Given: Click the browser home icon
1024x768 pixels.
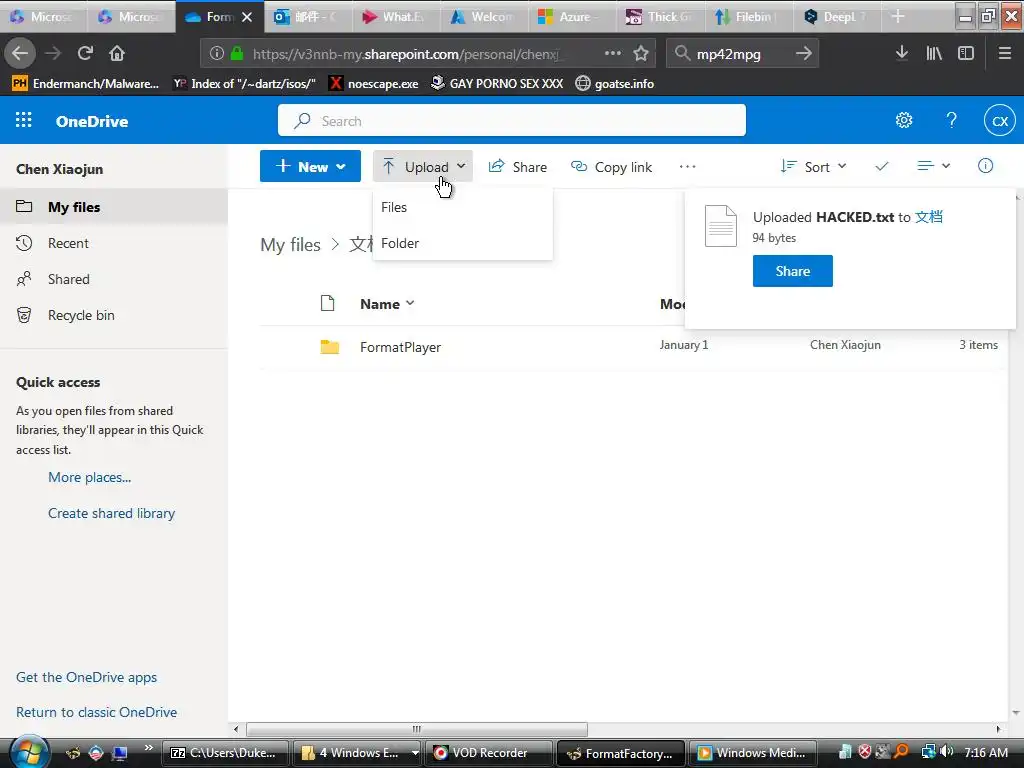Looking at the screenshot, I should pos(116,53).
